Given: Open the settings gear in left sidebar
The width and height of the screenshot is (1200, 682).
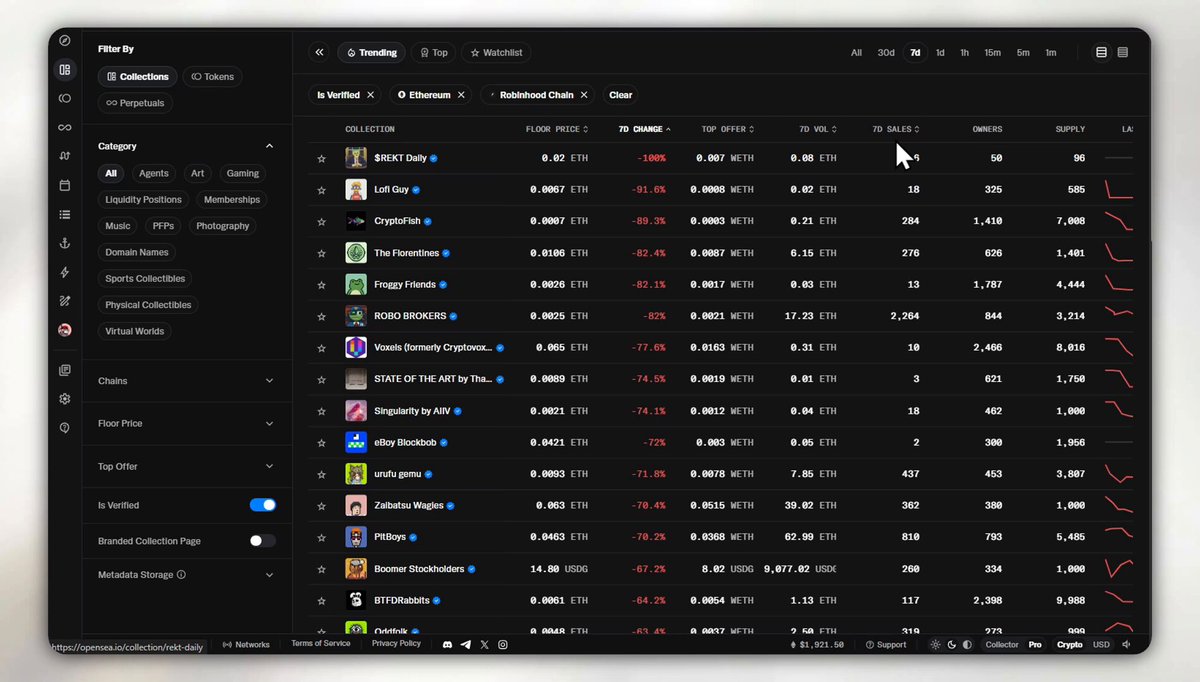Looking at the screenshot, I should coord(65,398).
